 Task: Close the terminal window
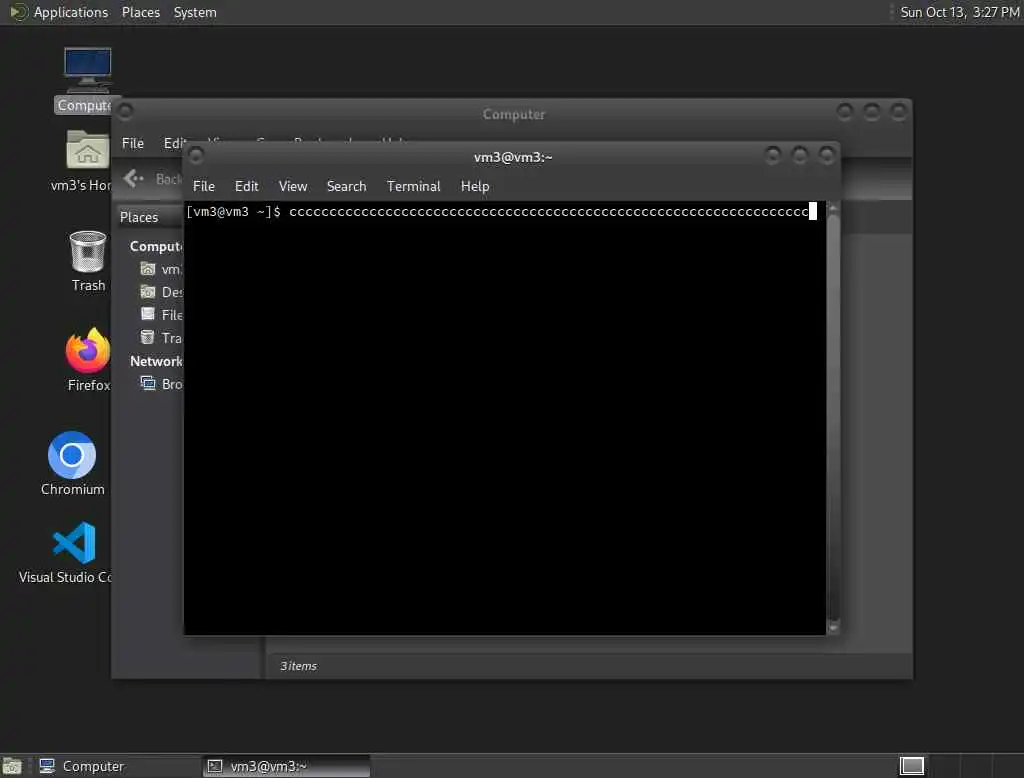pyautogui.click(x=826, y=155)
